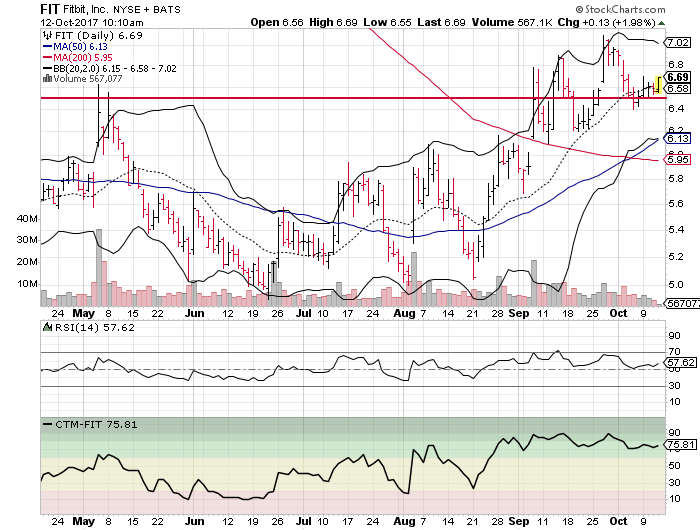Click the 'MA(200) 5.95' legend label
This screenshot has width=700, height=530.
83,58
